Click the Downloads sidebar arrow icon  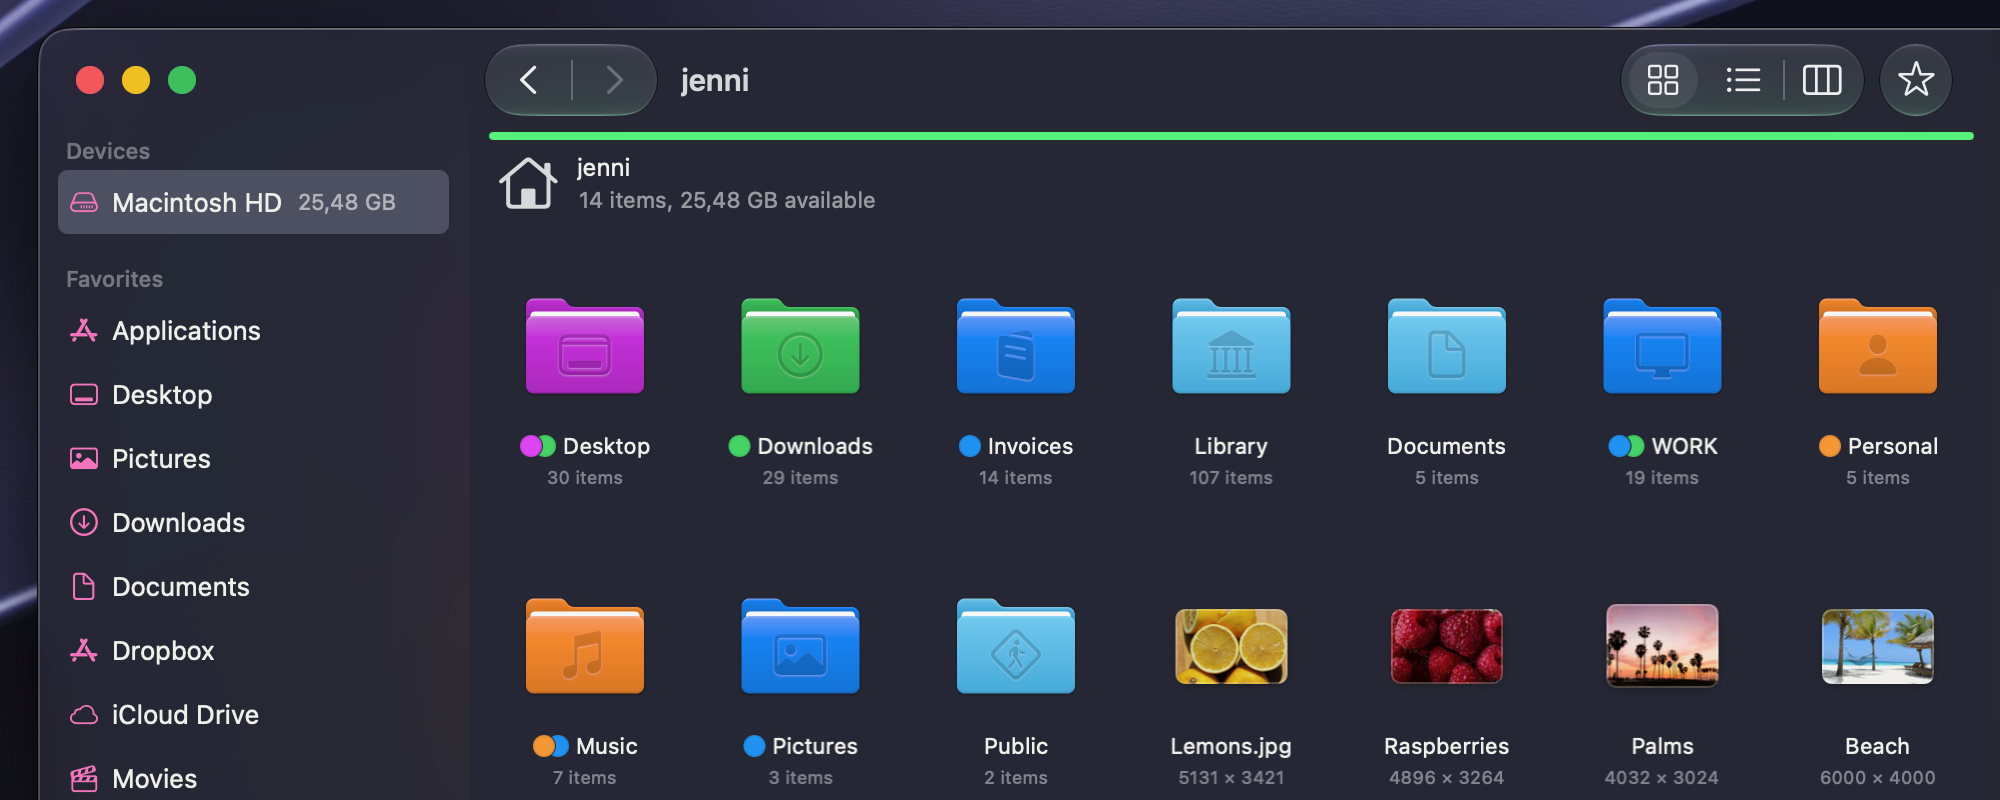(x=84, y=523)
